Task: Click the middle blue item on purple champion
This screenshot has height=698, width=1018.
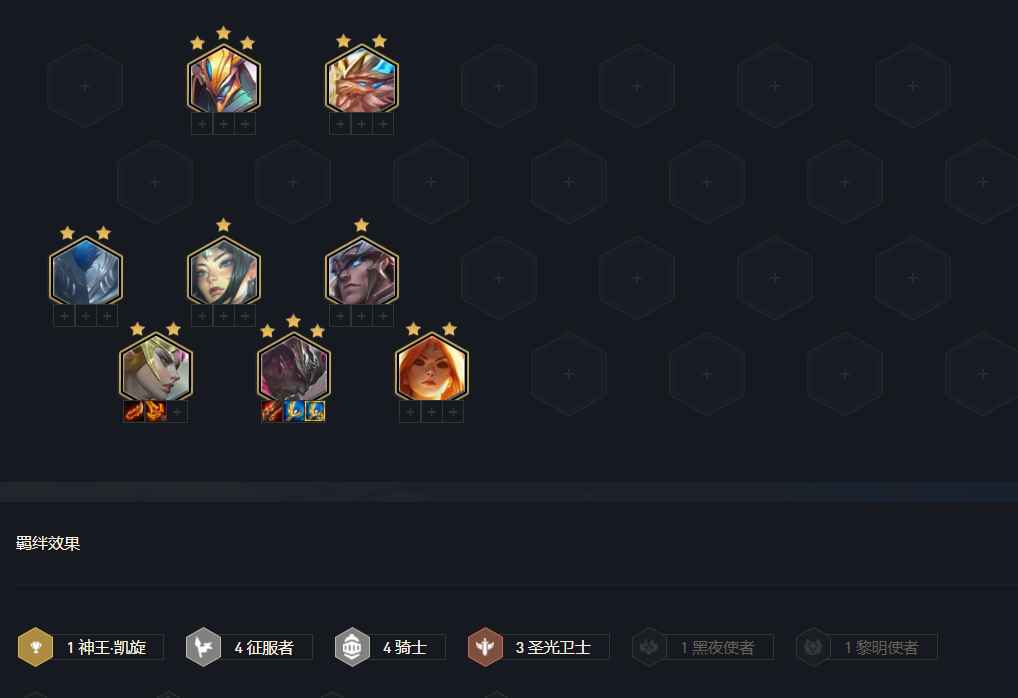Action: pos(293,411)
